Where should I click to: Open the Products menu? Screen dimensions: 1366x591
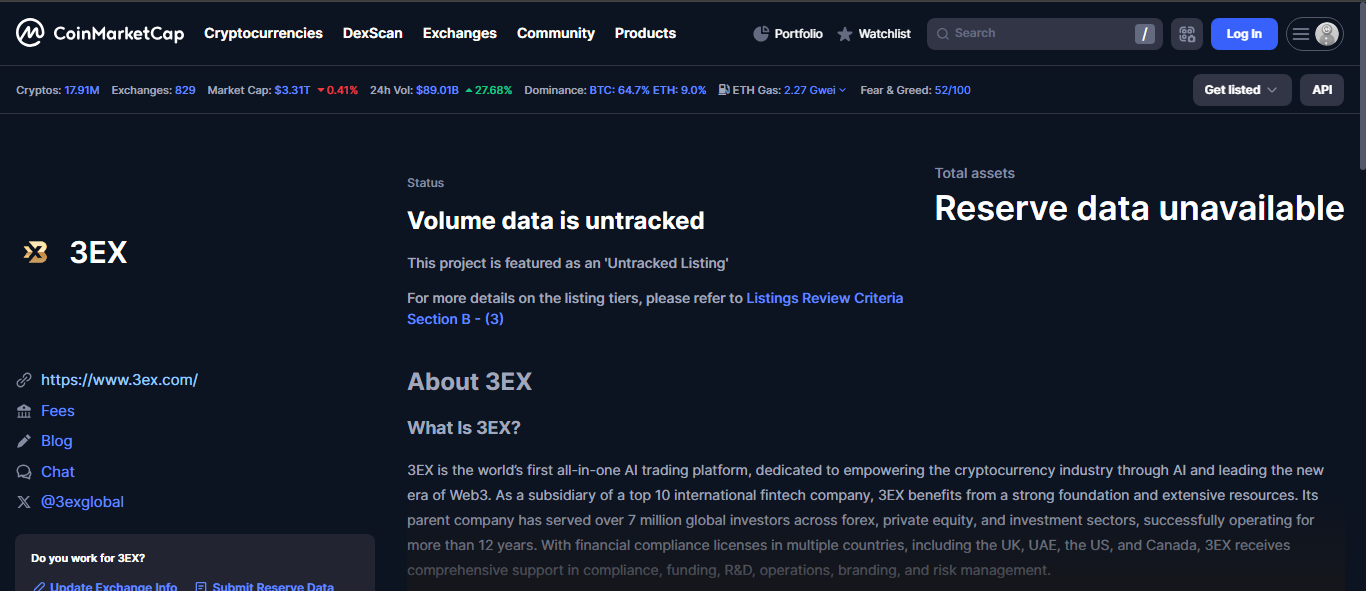pyautogui.click(x=645, y=33)
